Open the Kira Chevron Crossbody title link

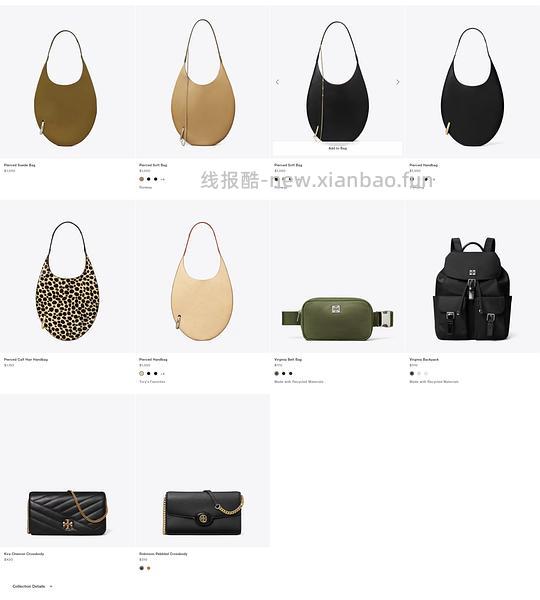24,554
